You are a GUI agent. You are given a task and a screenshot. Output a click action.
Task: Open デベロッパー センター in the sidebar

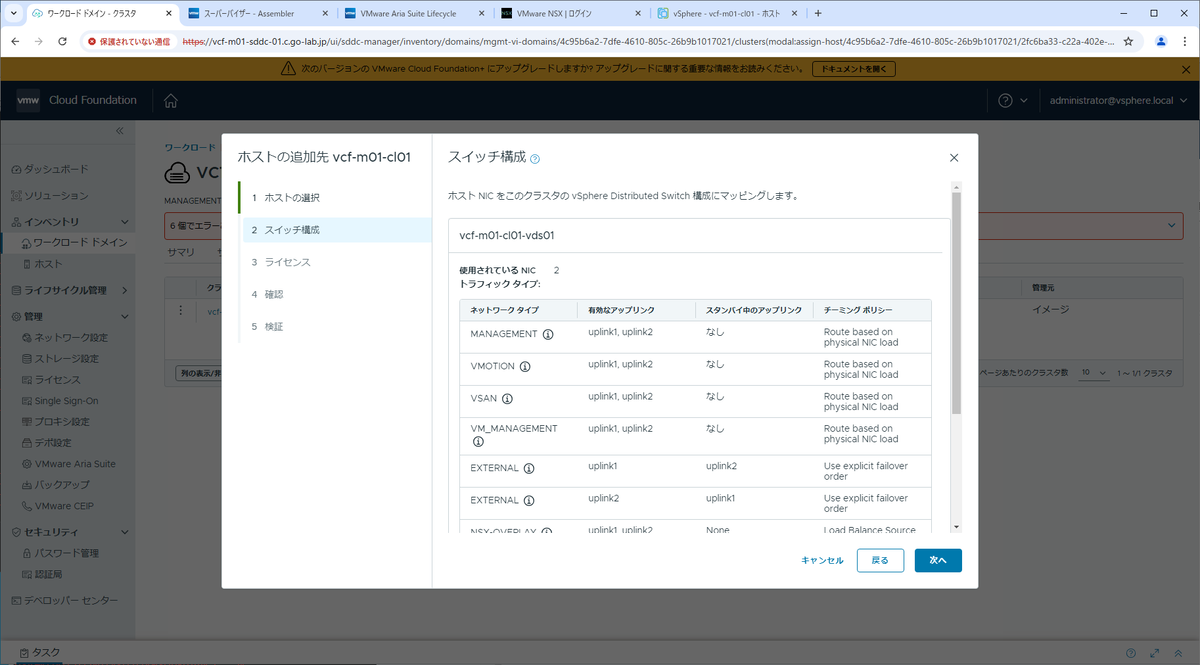(x=70, y=600)
